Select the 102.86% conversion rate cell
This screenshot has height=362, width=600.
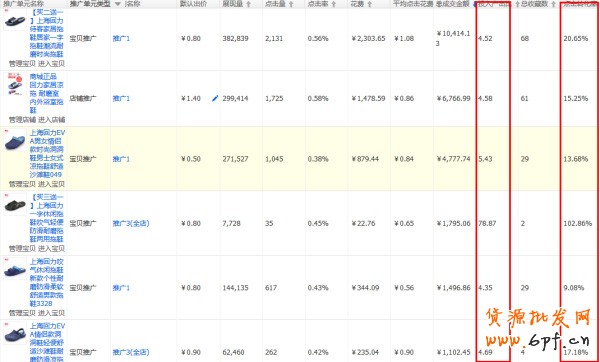click(x=577, y=223)
